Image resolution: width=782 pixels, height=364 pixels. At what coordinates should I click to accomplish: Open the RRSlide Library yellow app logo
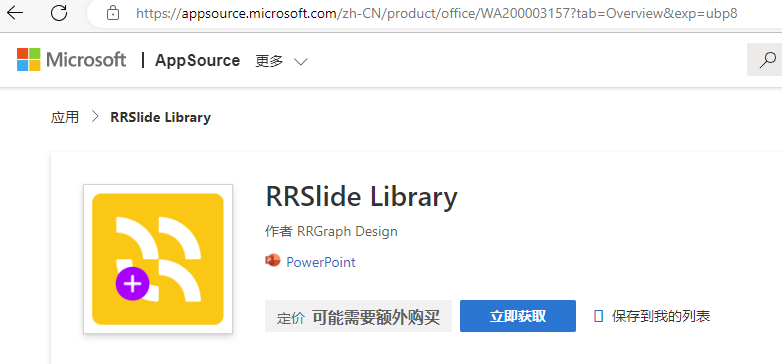tap(158, 259)
